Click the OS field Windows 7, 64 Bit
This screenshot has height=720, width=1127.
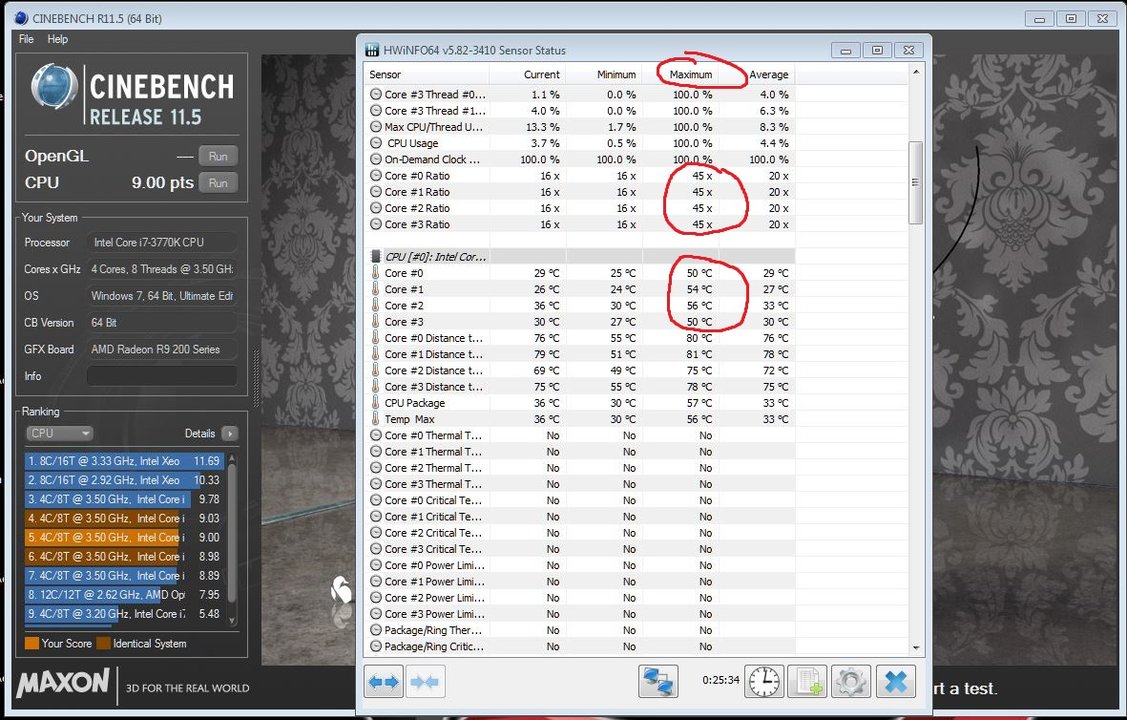(x=162, y=295)
